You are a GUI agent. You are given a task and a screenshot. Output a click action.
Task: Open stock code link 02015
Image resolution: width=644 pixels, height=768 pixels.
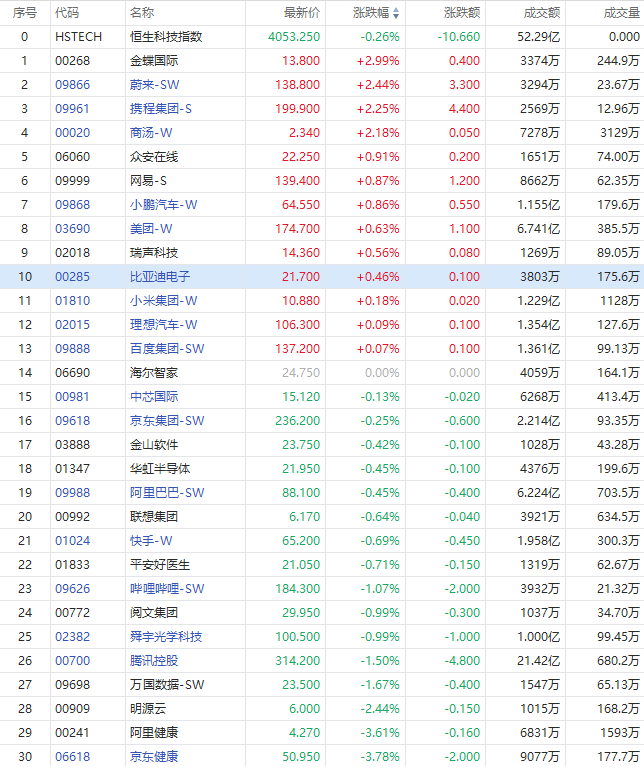tap(72, 325)
